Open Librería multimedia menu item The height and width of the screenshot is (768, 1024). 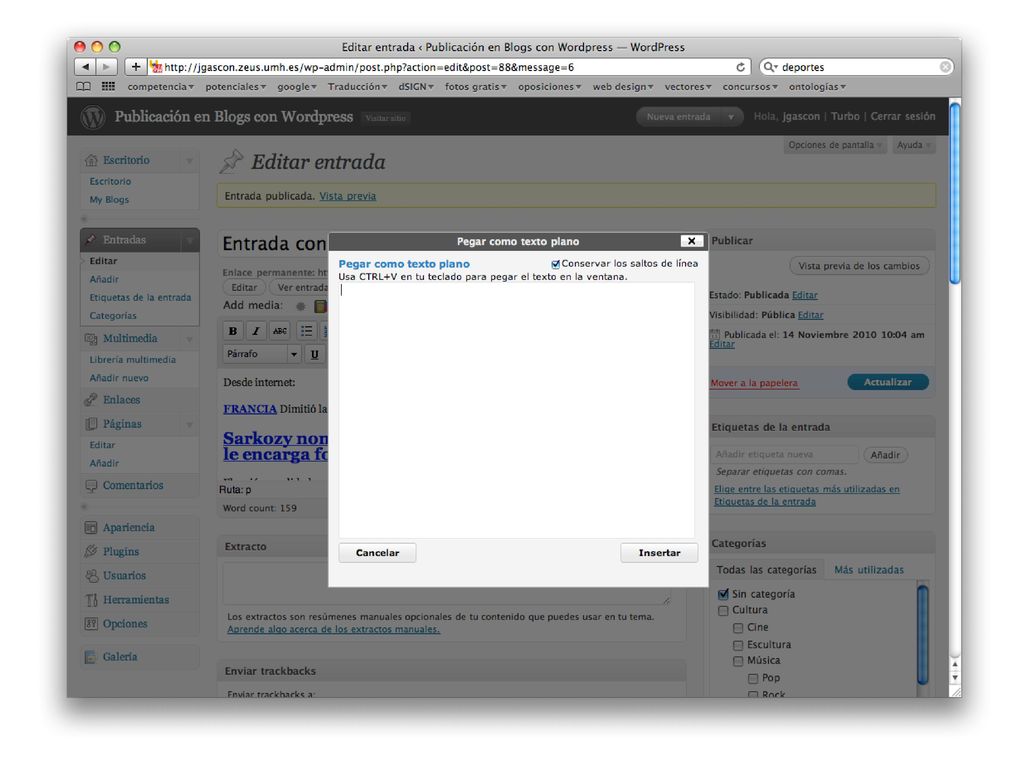click(133, 360)
